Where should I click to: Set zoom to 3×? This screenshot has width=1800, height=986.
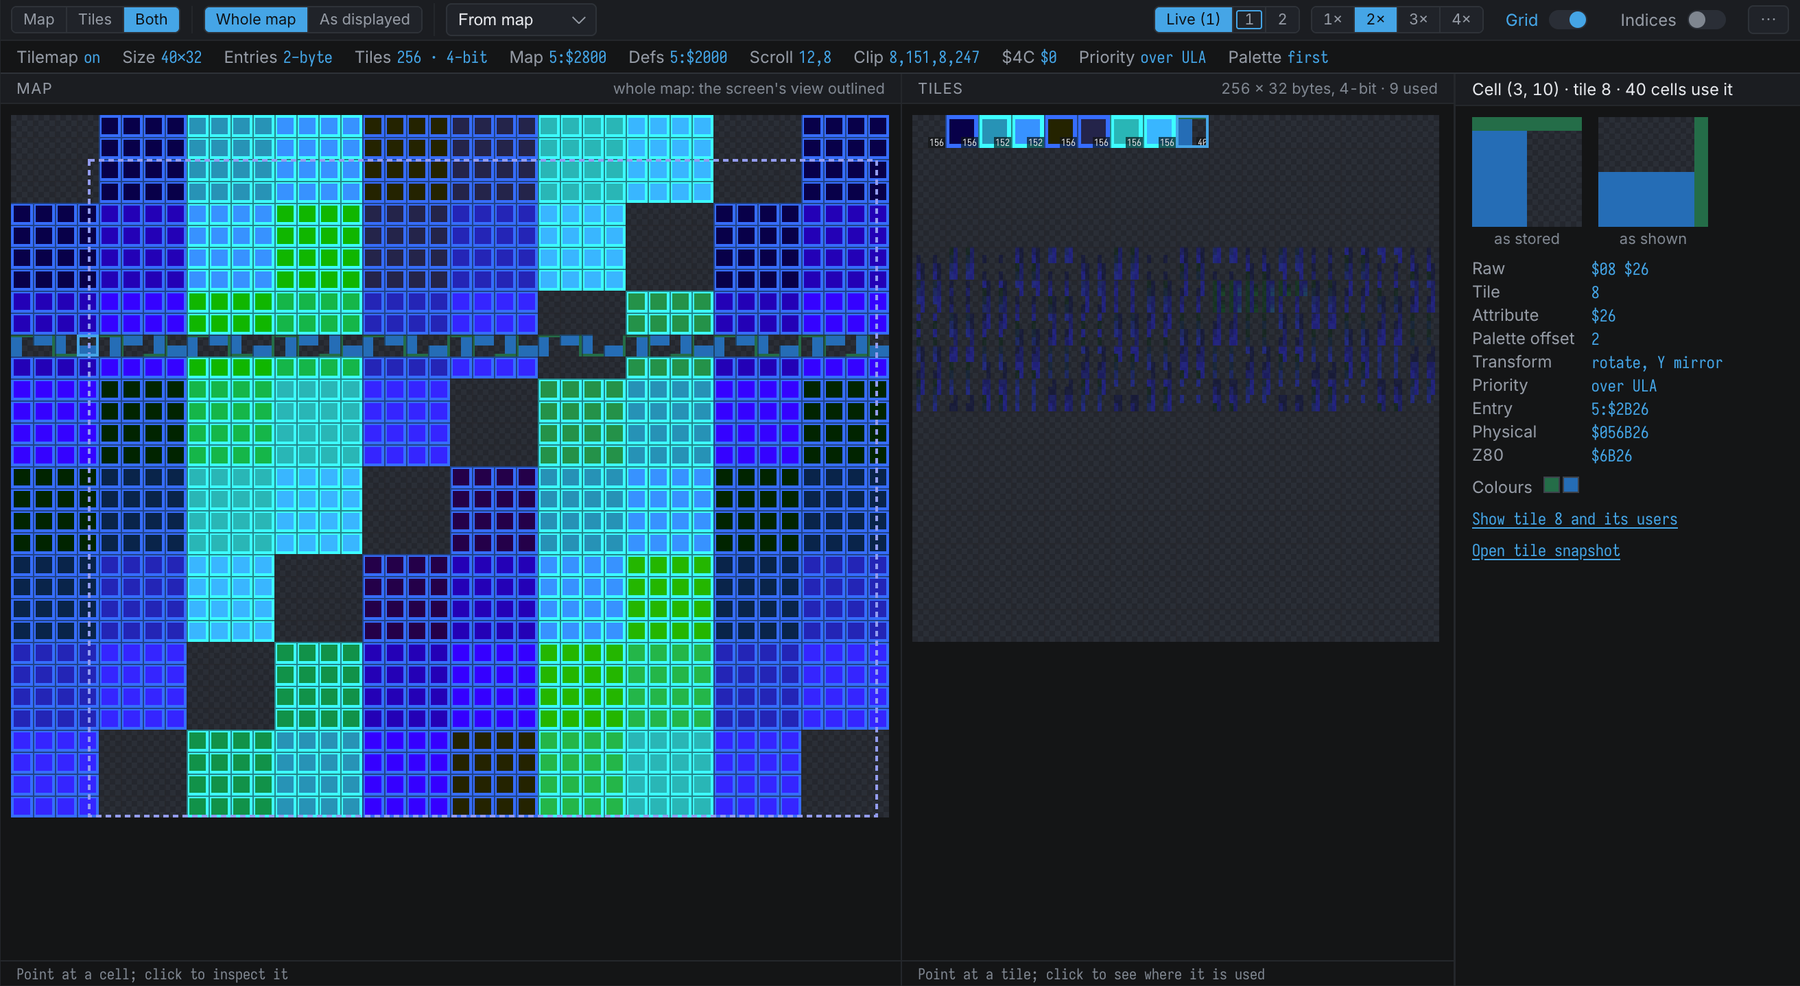[x=1418, y=19]
